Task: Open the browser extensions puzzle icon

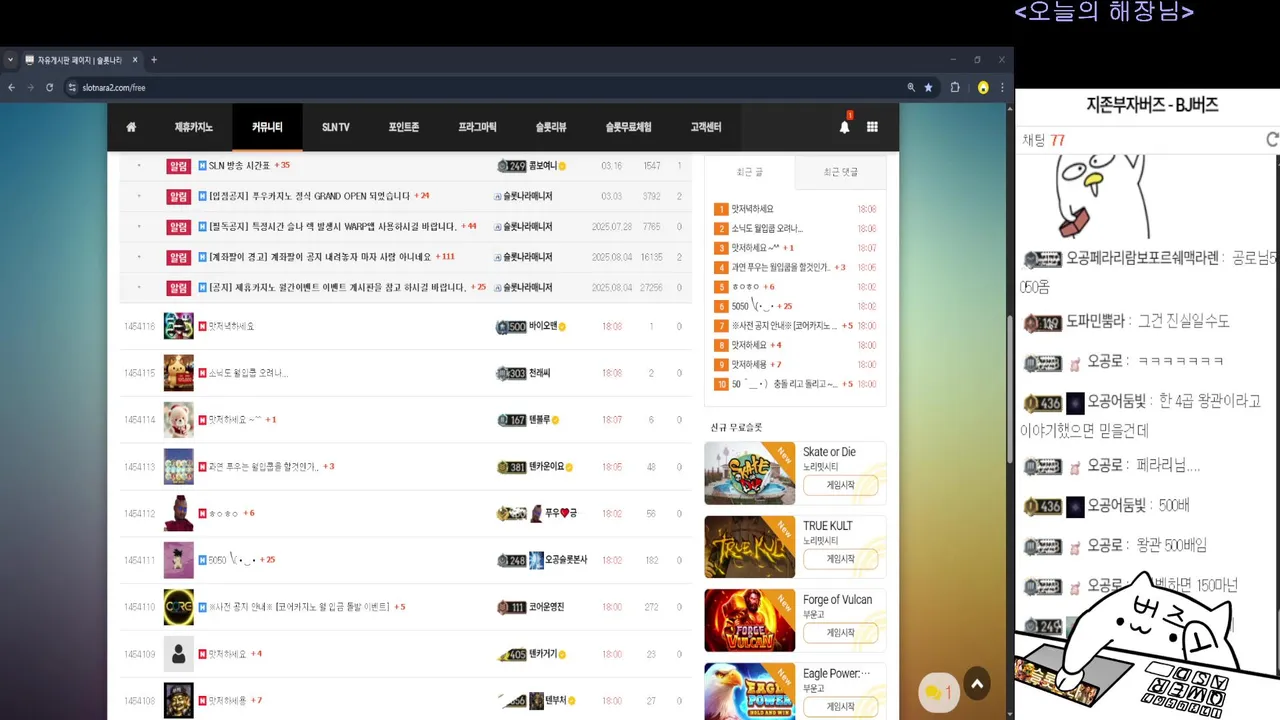Action: point(955,88)
